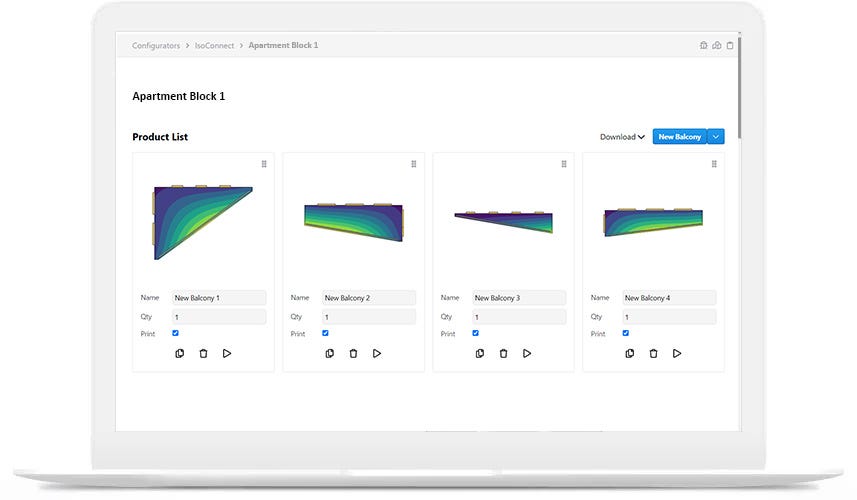Edit name field containing New Balcony 3
The image size is (857, 500).
click(519, 298)
